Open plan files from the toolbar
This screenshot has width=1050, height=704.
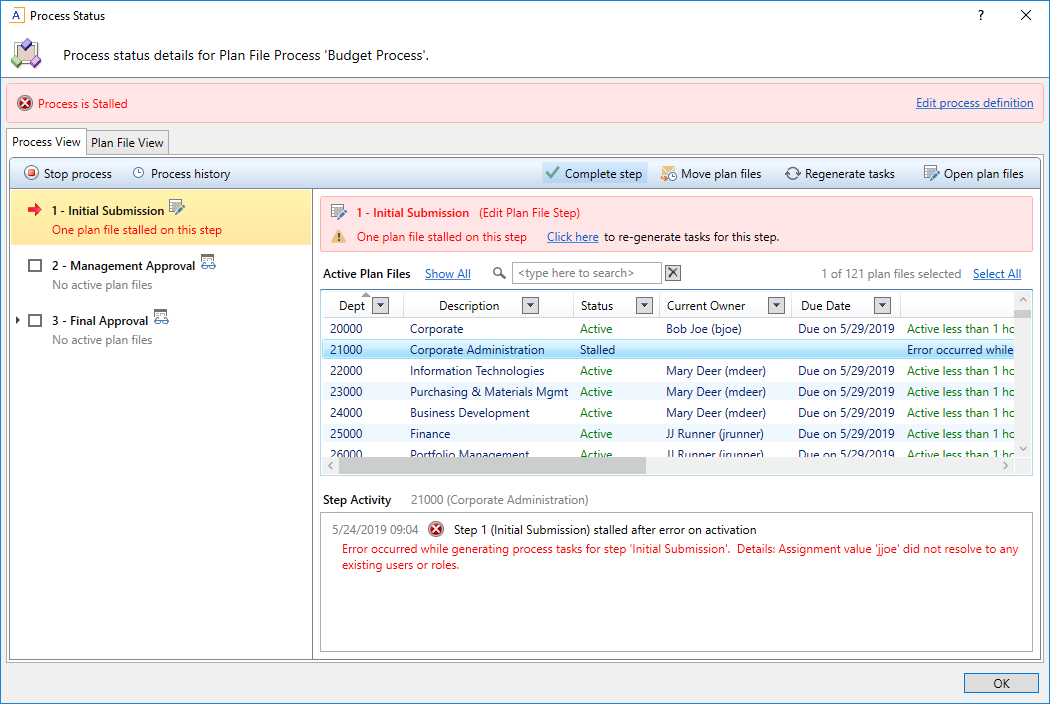[x=973, y=174]
